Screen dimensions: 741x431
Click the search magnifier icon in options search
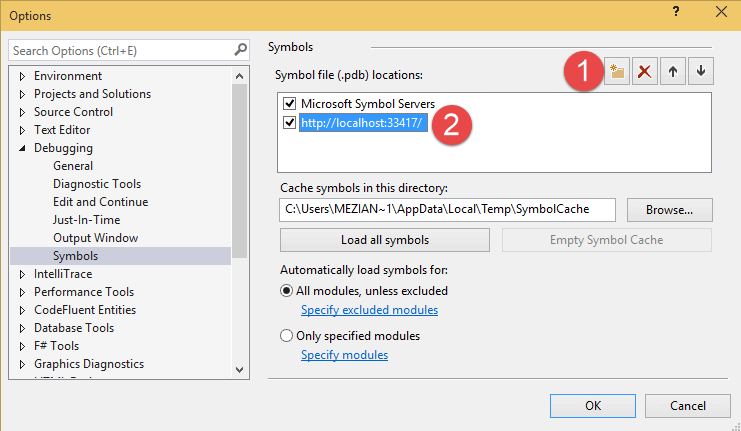240,50
